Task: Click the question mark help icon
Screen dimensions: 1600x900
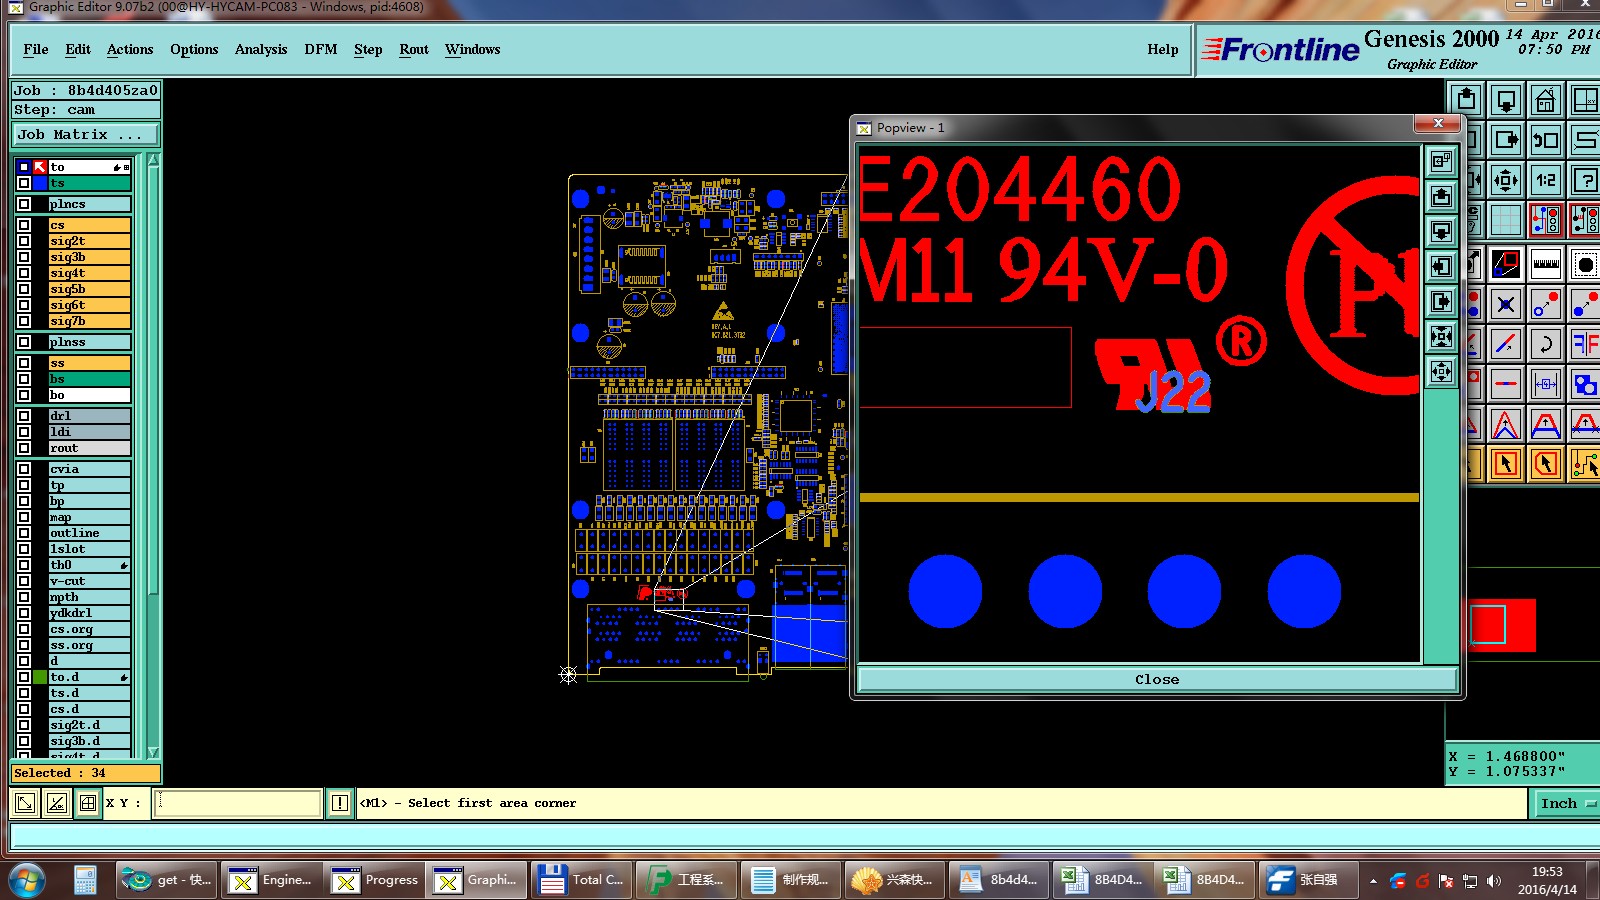Action: 1585,180
